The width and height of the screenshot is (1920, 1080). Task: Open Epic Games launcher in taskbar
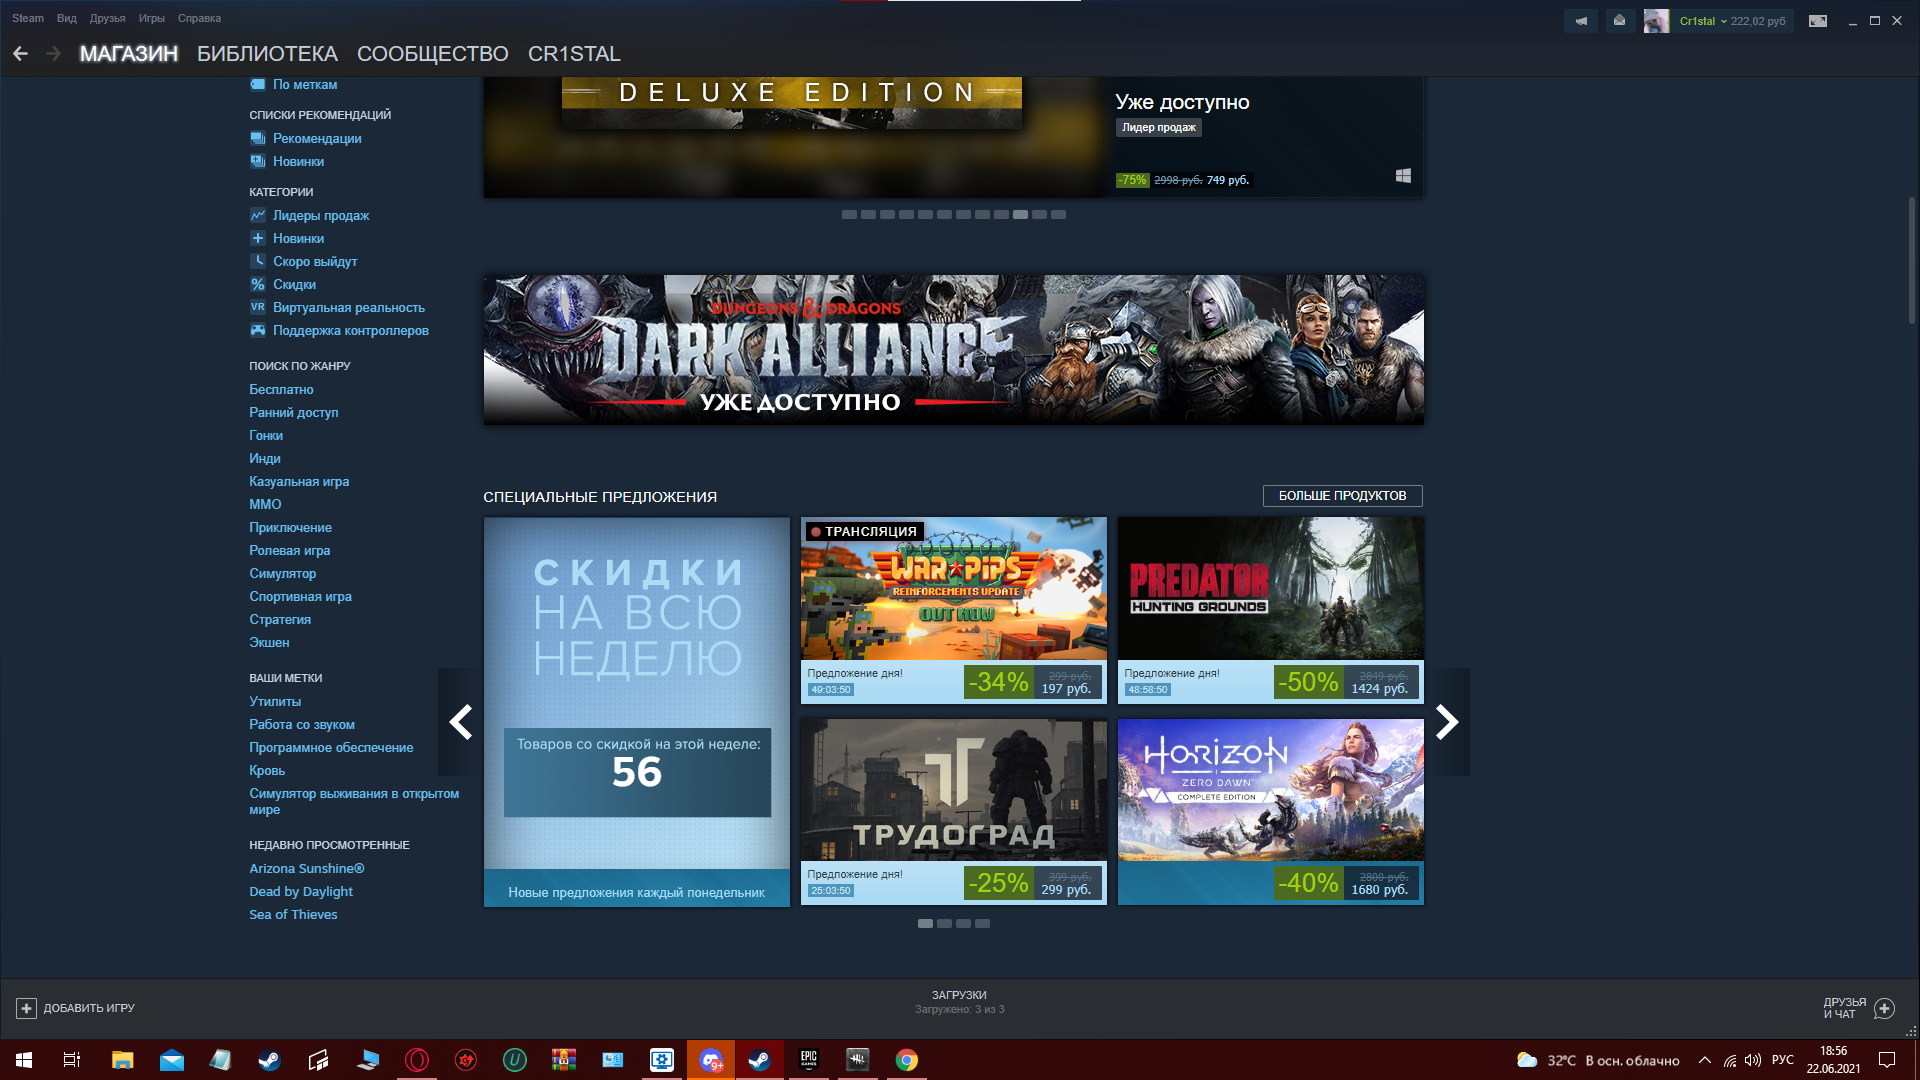tap(808, 1060)
